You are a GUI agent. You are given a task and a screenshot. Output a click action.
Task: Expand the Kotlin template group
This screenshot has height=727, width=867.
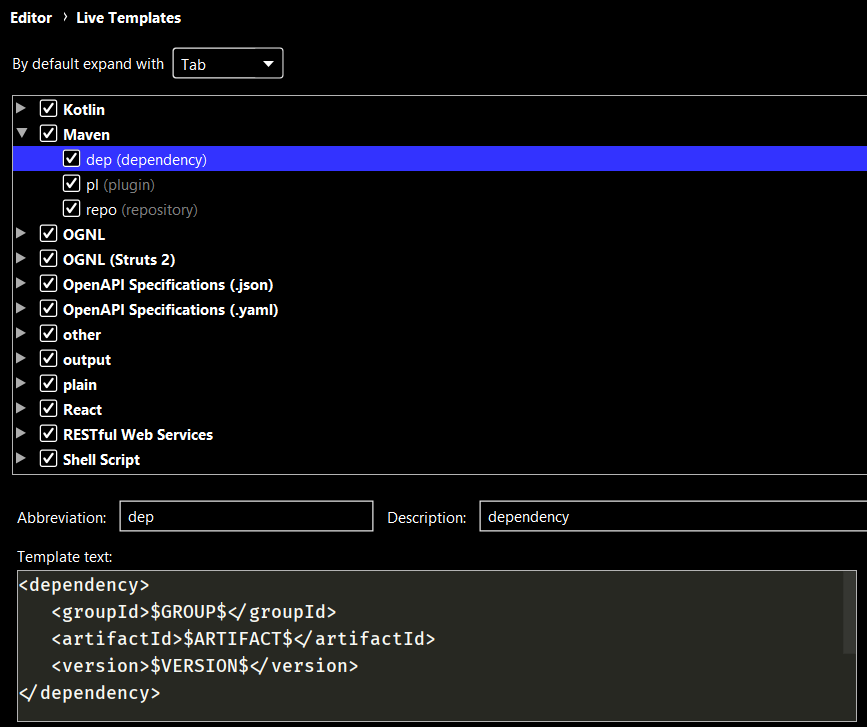[x=22, y=109]
